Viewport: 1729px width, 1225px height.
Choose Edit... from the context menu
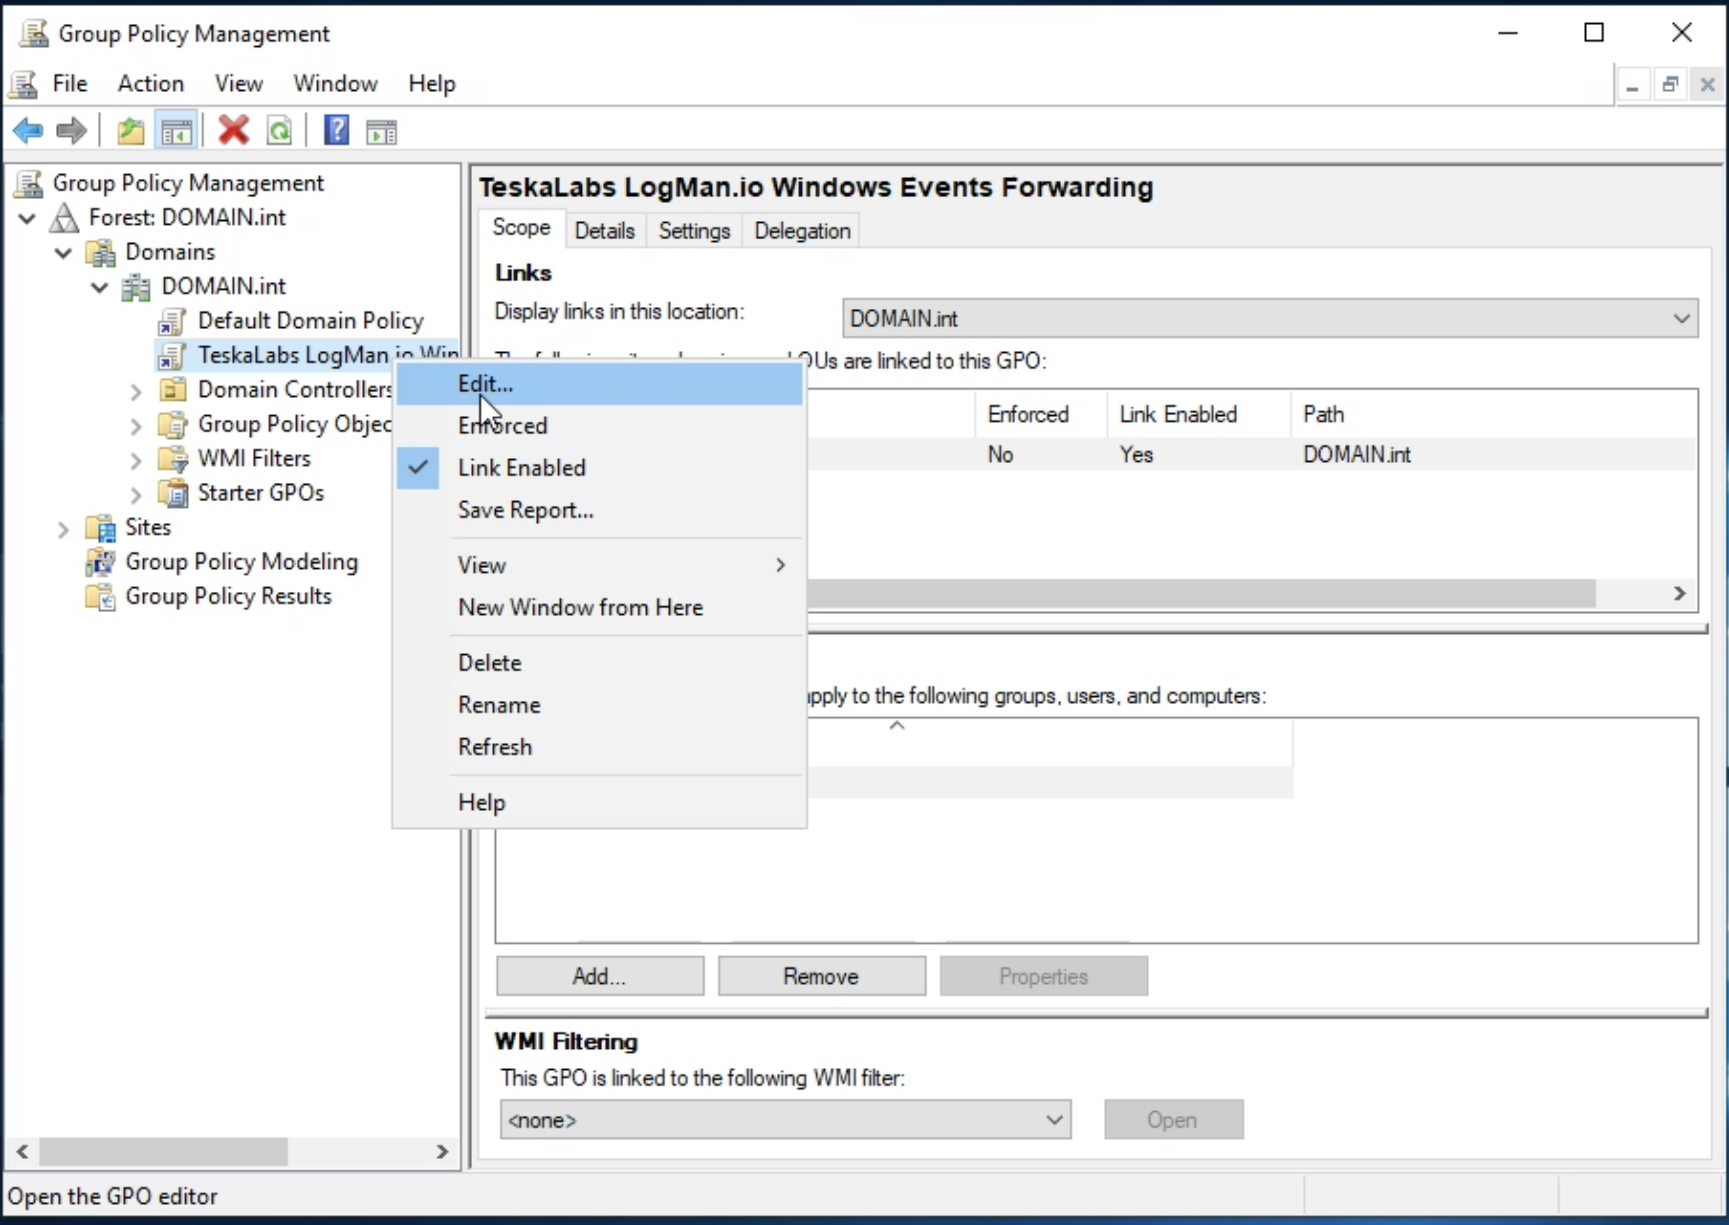[599, 384]
